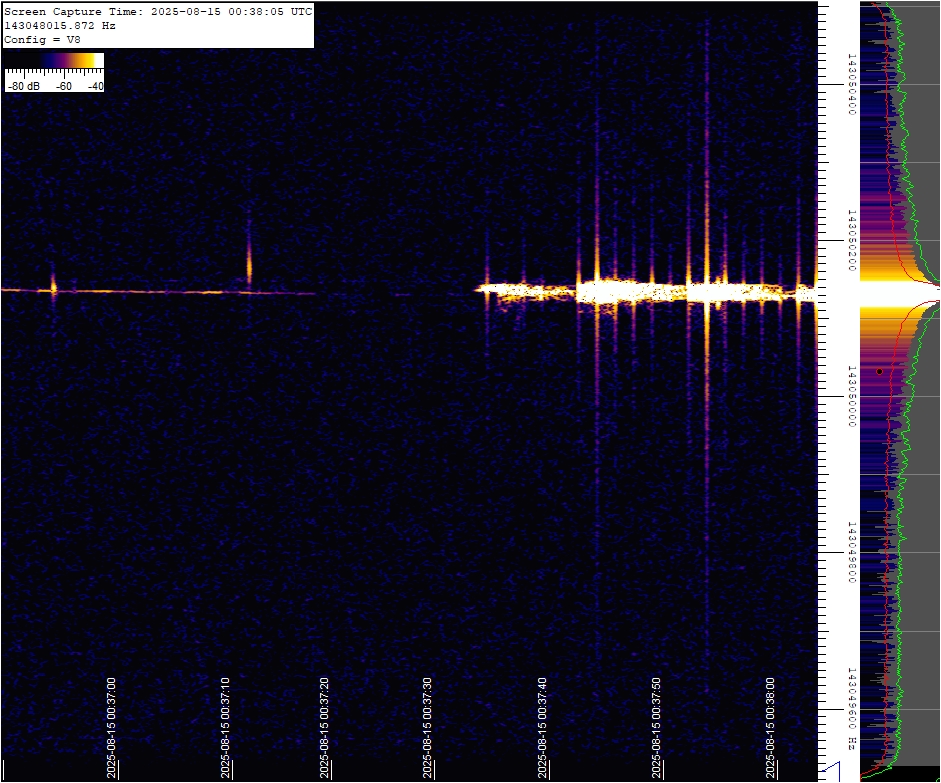Click the 143050400 frequency axis label
941x783 pixels.
click(851, 84)
